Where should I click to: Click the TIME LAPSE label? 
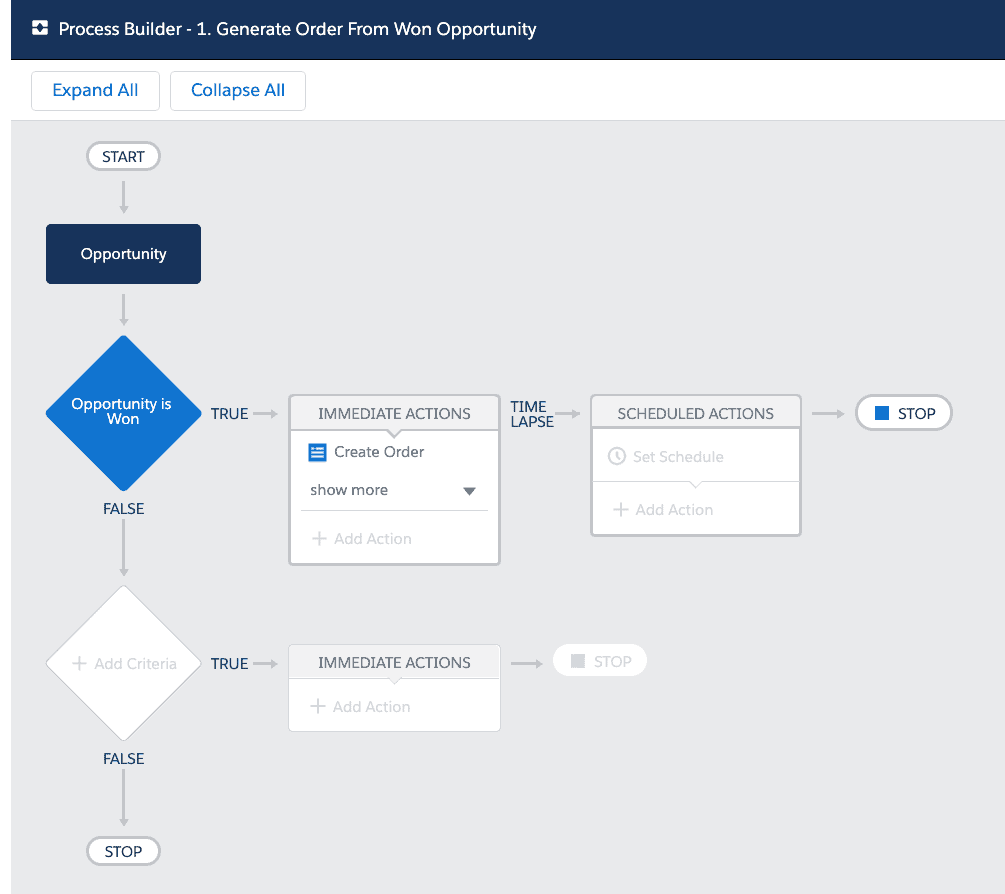point(531,414)
